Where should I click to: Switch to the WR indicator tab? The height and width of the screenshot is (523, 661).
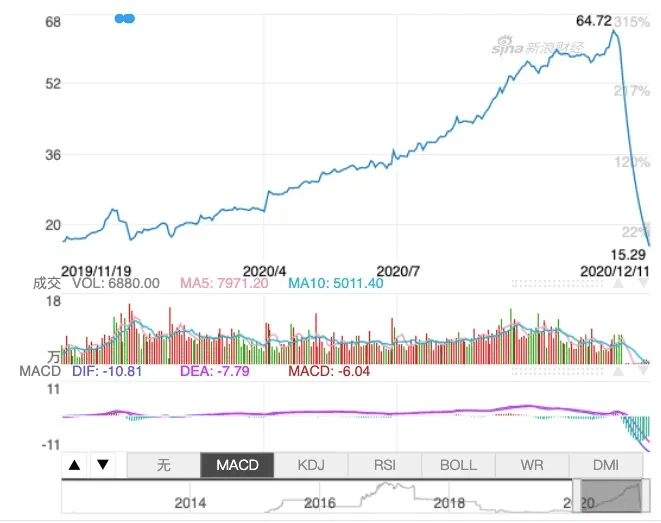pyautogui.click(x=532, y=465)
